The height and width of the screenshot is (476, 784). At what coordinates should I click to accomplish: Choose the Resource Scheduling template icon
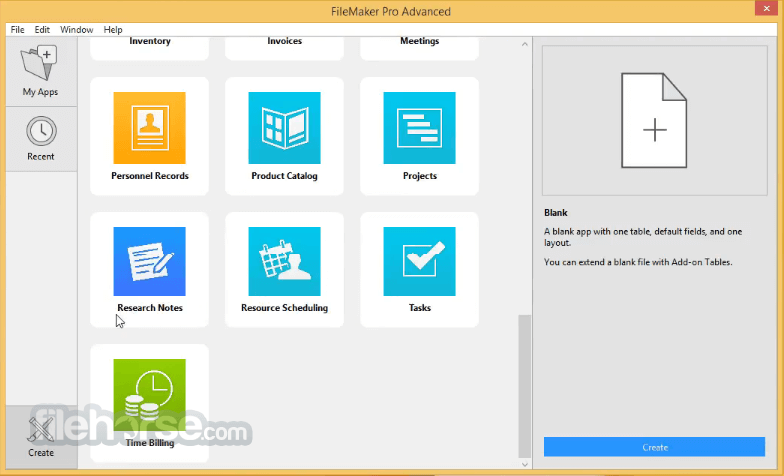pos(284,262)
